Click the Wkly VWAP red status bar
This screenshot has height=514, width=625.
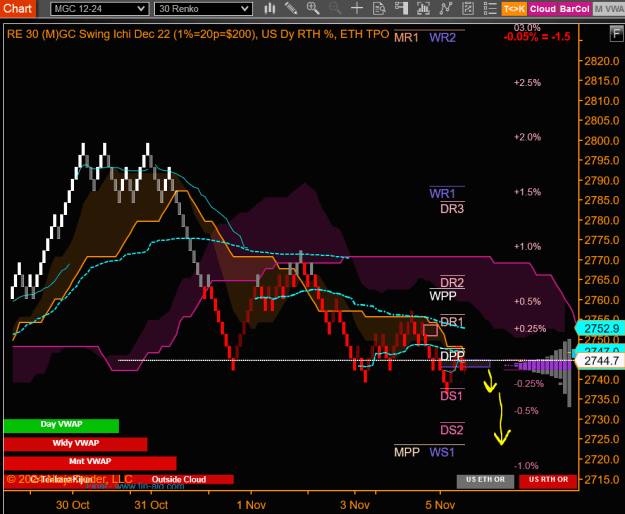click(75, 444)
